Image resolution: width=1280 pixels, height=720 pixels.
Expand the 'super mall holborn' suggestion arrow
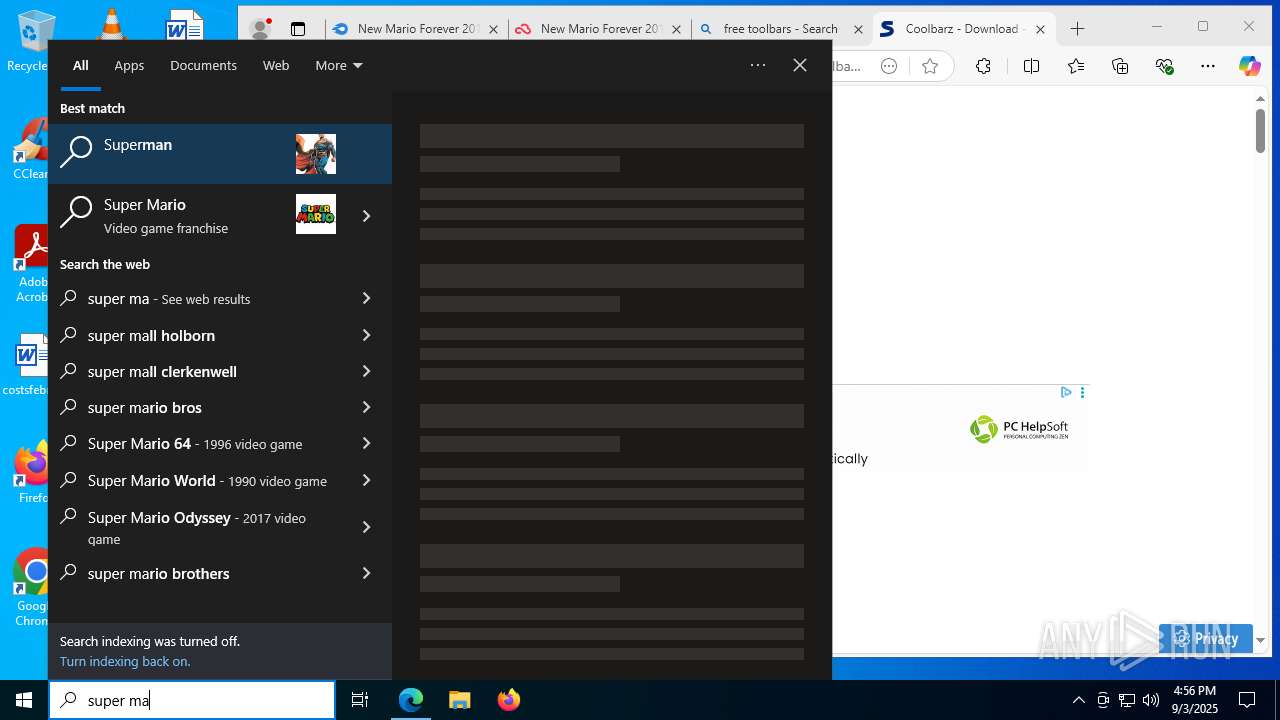click(366, 335)
